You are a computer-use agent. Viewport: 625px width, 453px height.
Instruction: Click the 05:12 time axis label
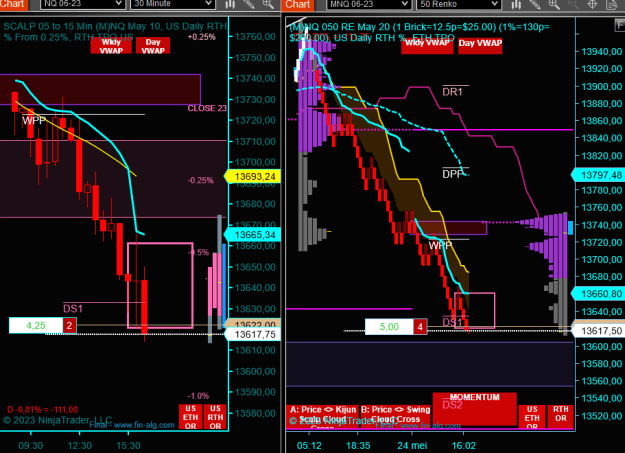click(309, 445)
